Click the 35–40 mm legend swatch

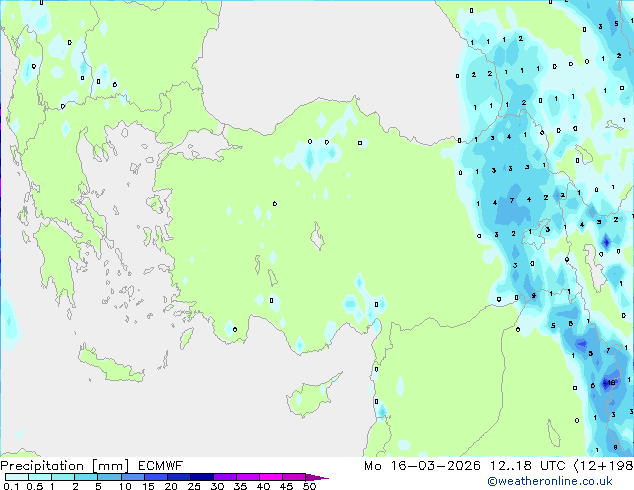coord(247,477)
